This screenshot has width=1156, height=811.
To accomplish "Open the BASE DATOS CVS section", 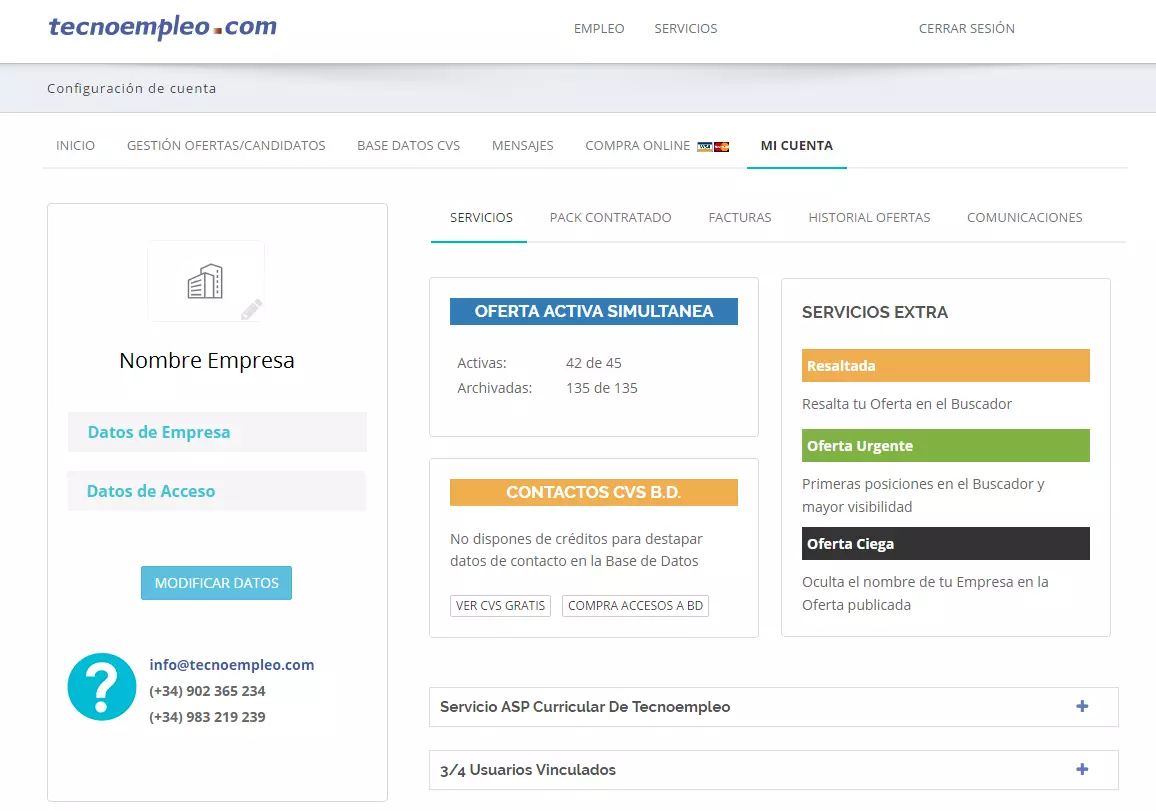I will (408, 145).
